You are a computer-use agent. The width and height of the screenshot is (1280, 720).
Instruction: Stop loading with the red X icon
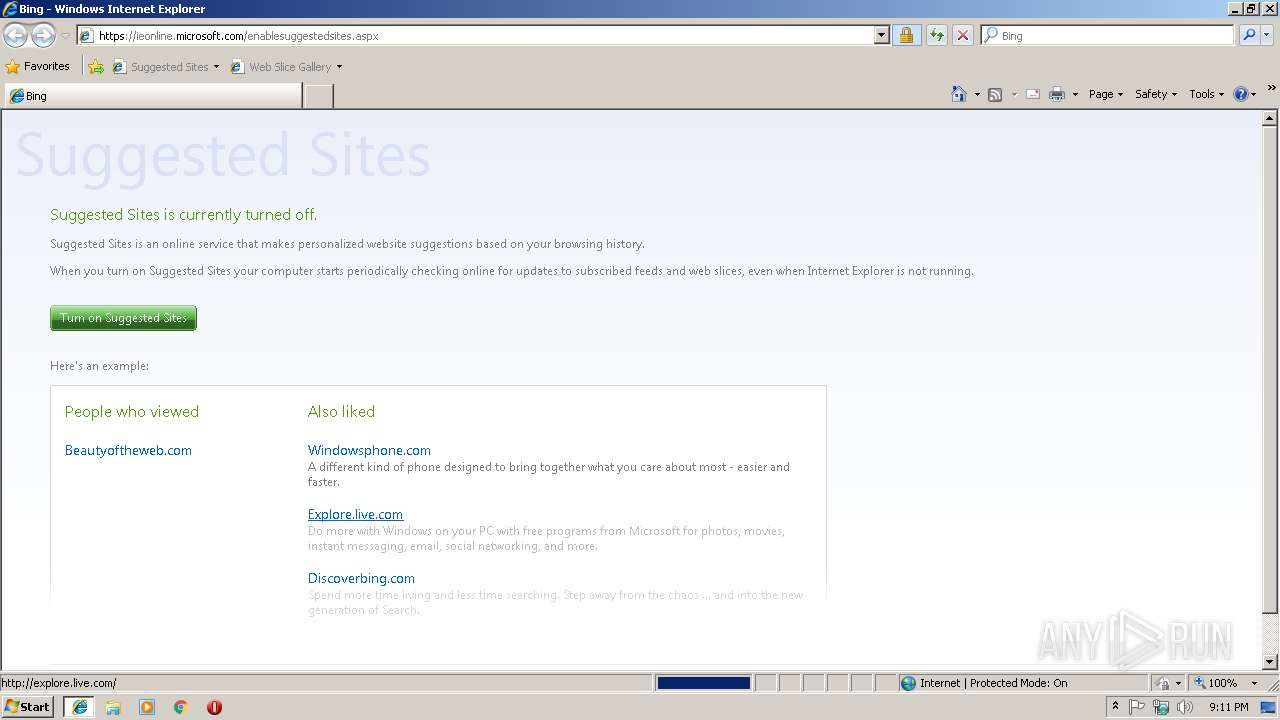coord(963,35)
